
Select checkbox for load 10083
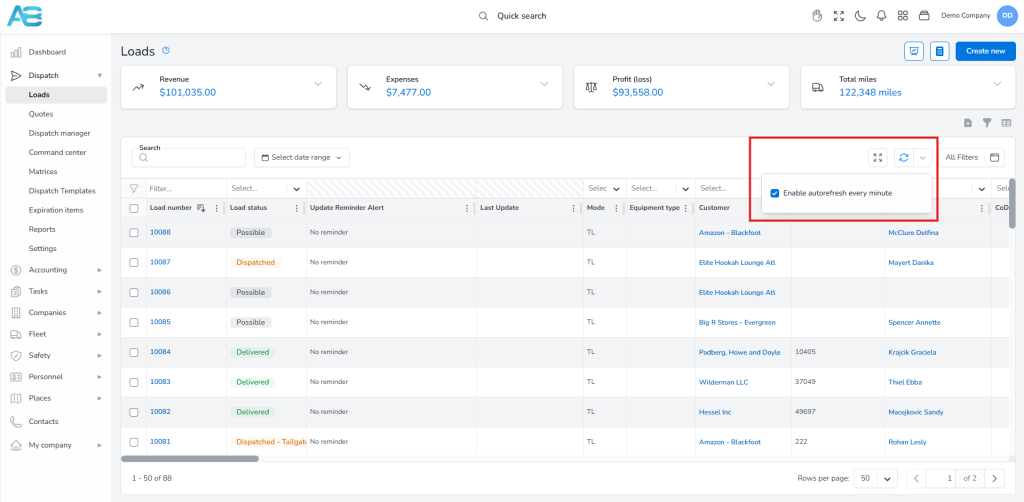pyautogui.click(x=134, y=382)
